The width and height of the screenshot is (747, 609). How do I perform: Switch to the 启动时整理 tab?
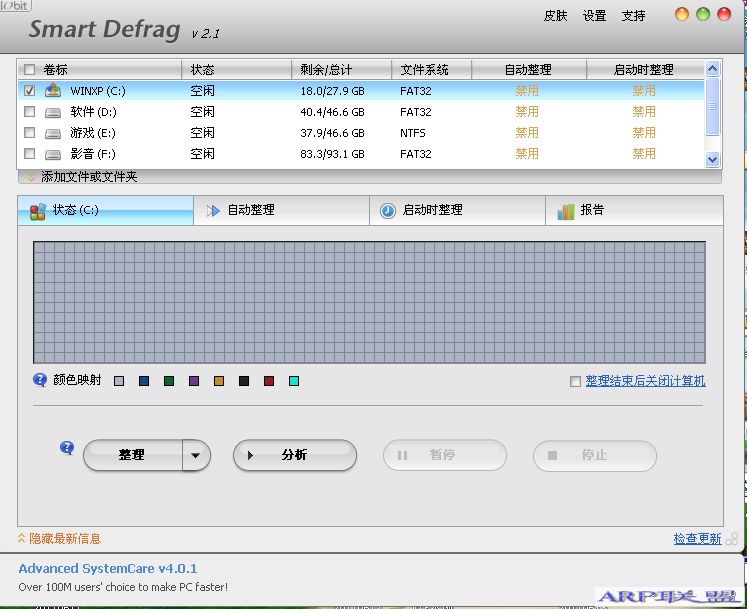(x=457, y=210)
